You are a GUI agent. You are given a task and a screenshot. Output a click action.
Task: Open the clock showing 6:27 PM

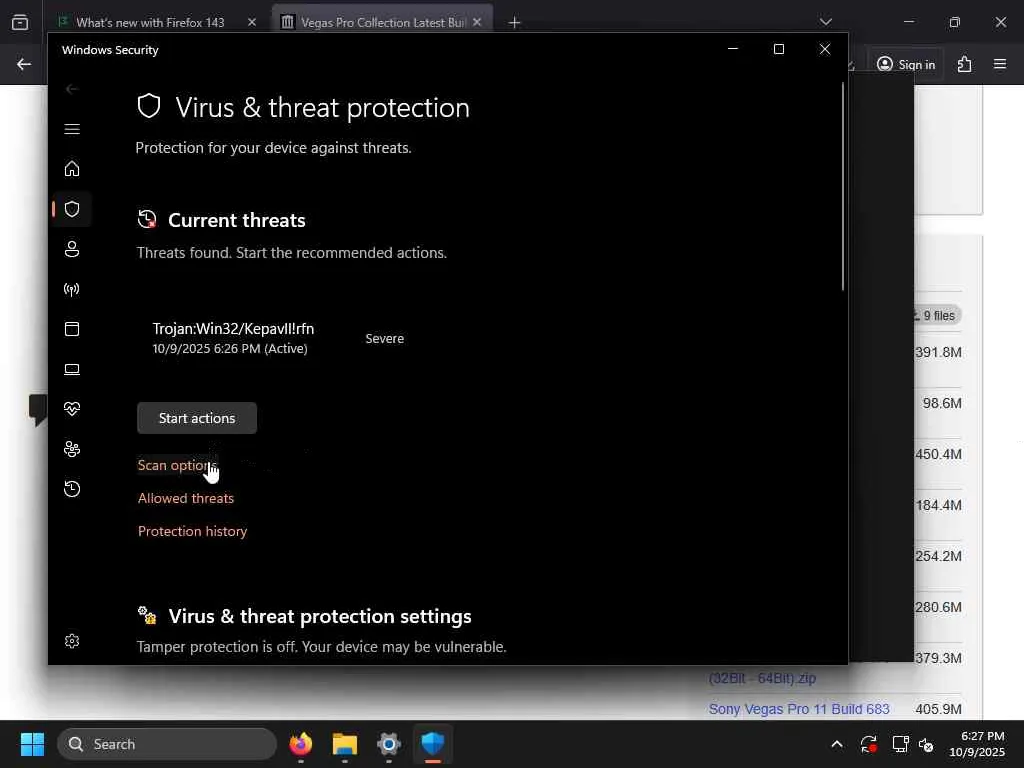(977, 744)
